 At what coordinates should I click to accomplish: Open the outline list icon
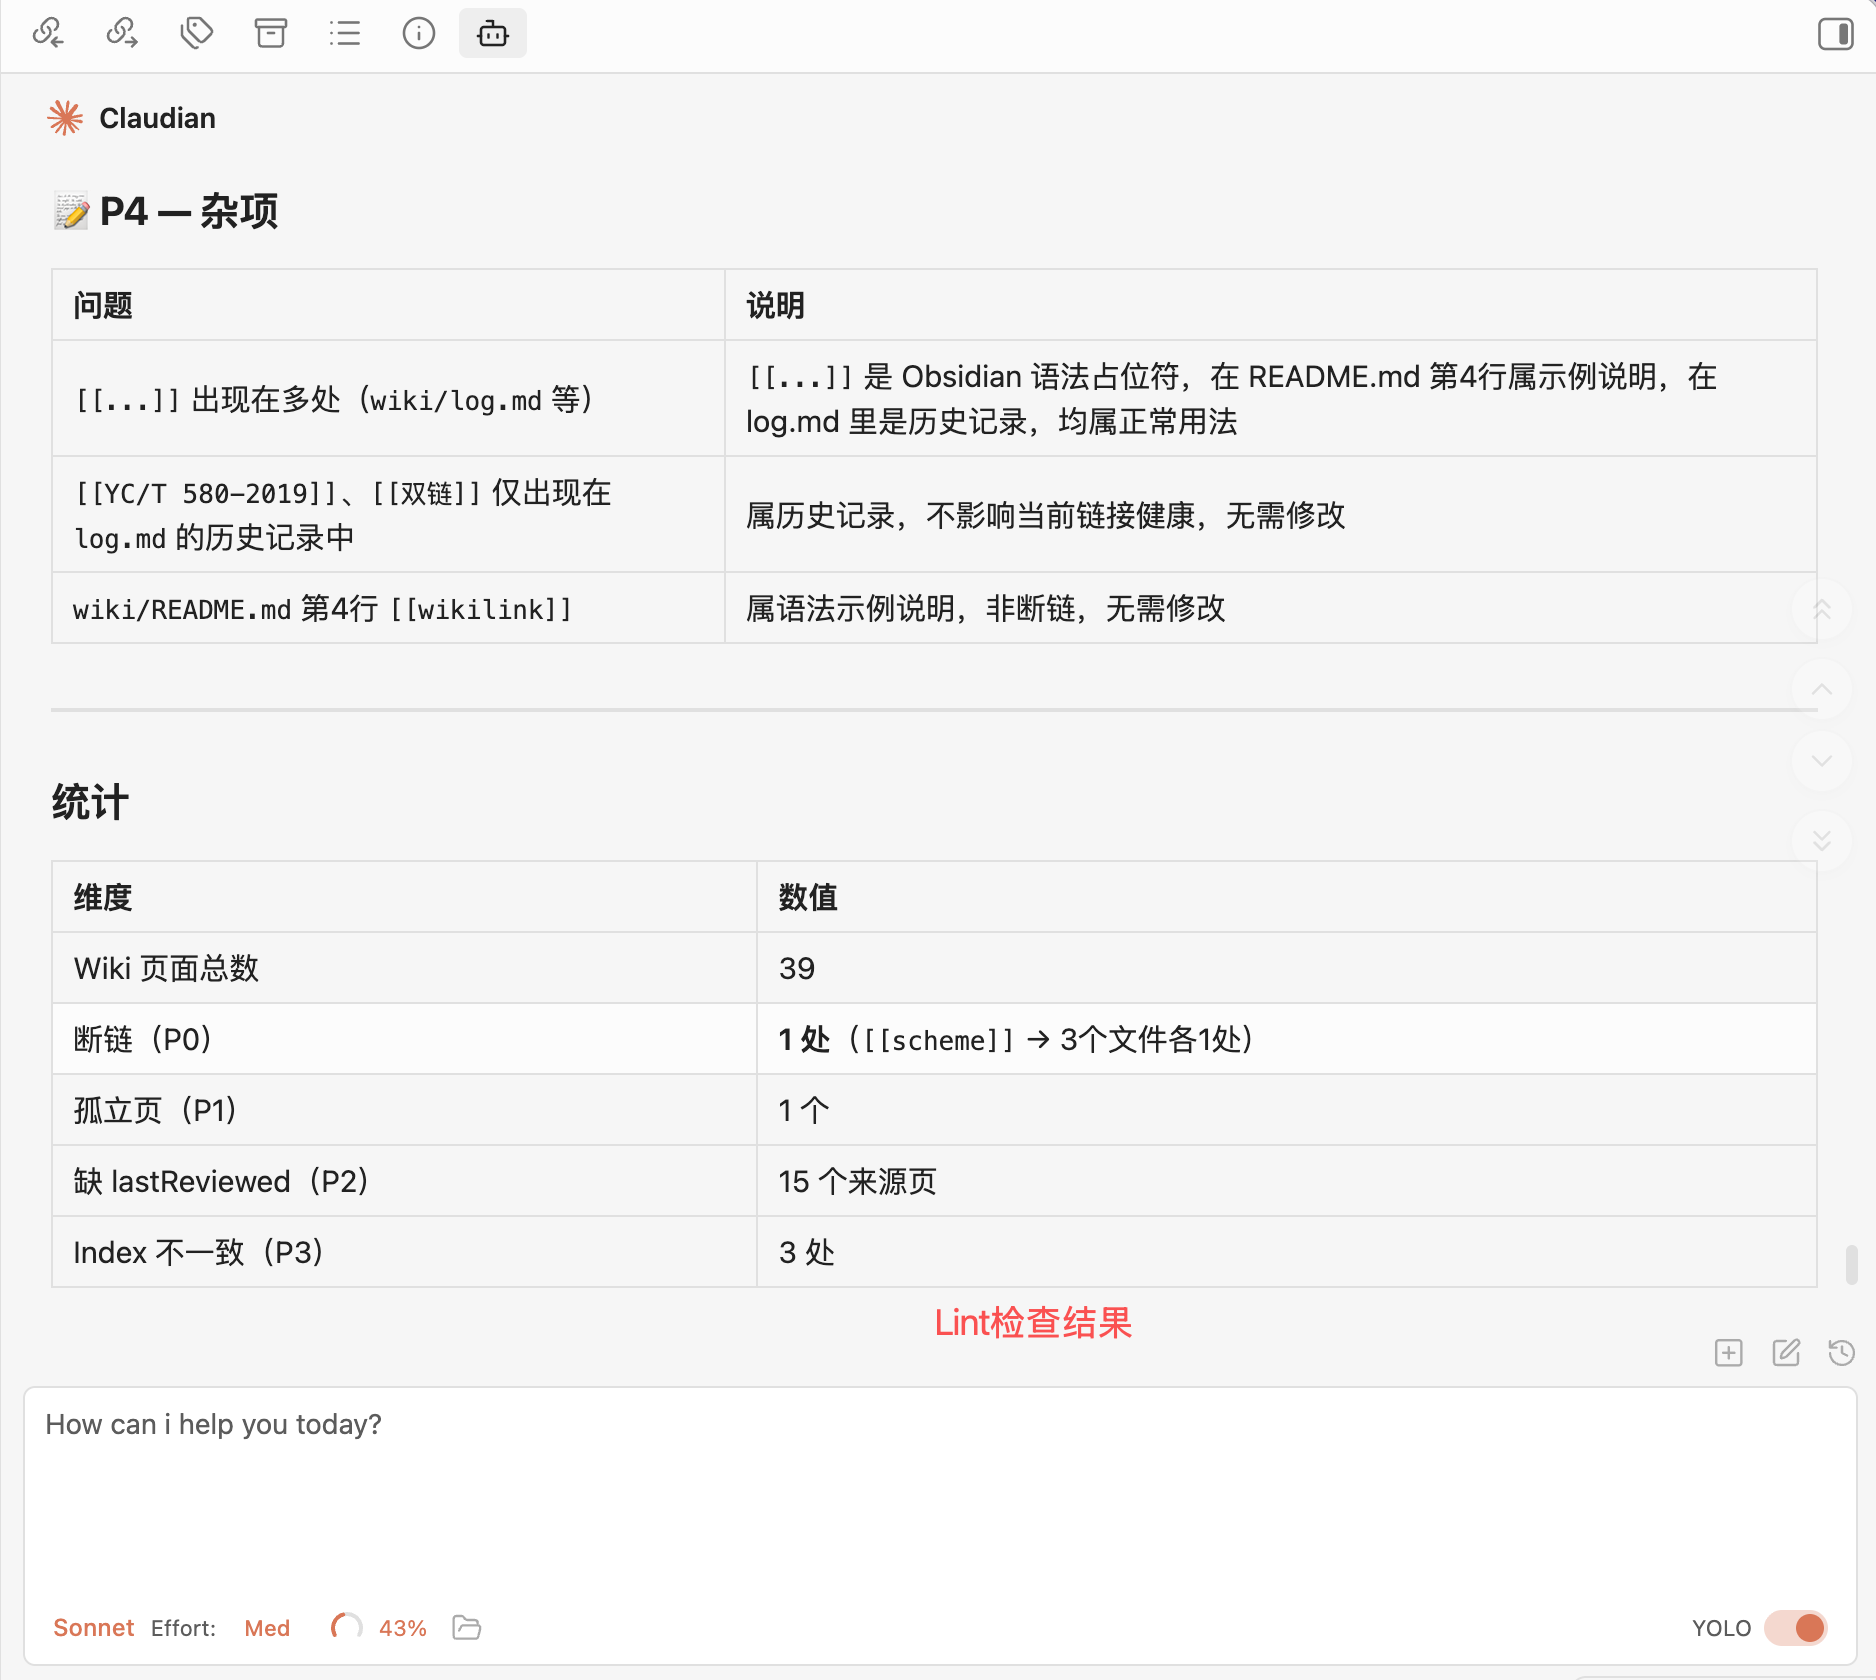click(x=344, y=34)
